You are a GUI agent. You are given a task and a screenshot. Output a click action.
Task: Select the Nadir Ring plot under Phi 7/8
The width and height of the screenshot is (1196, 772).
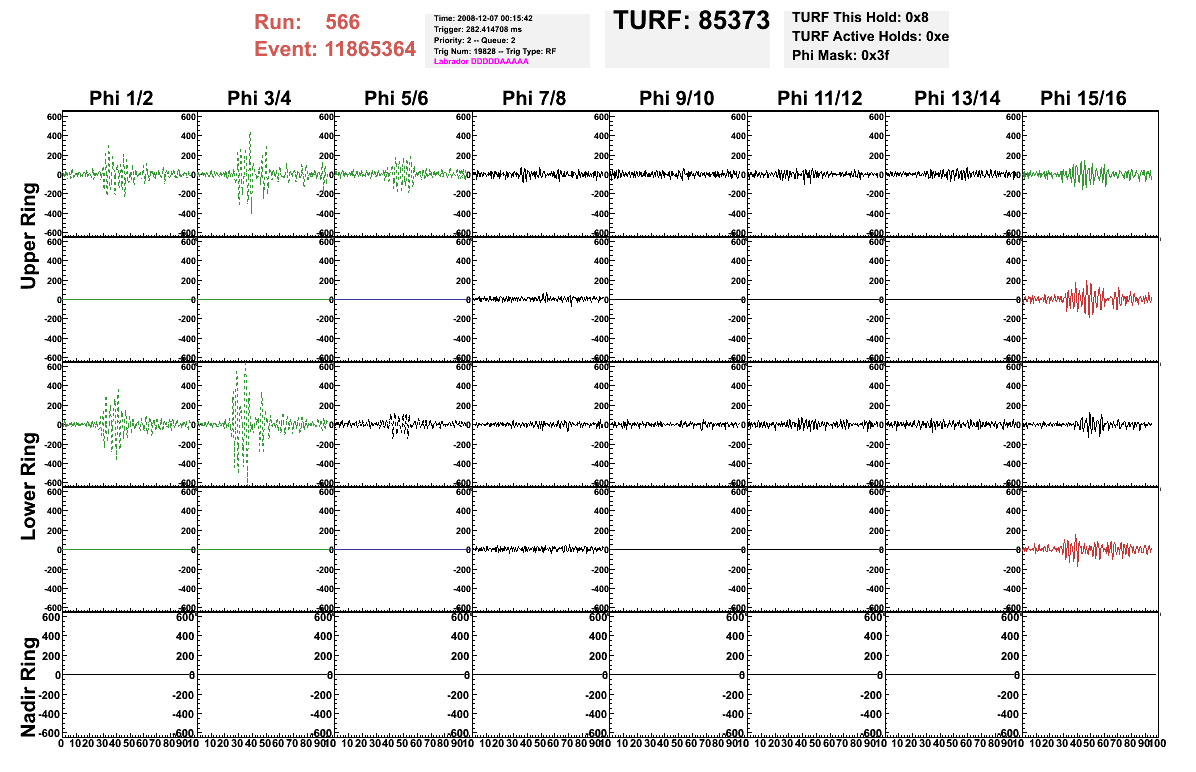542,674
